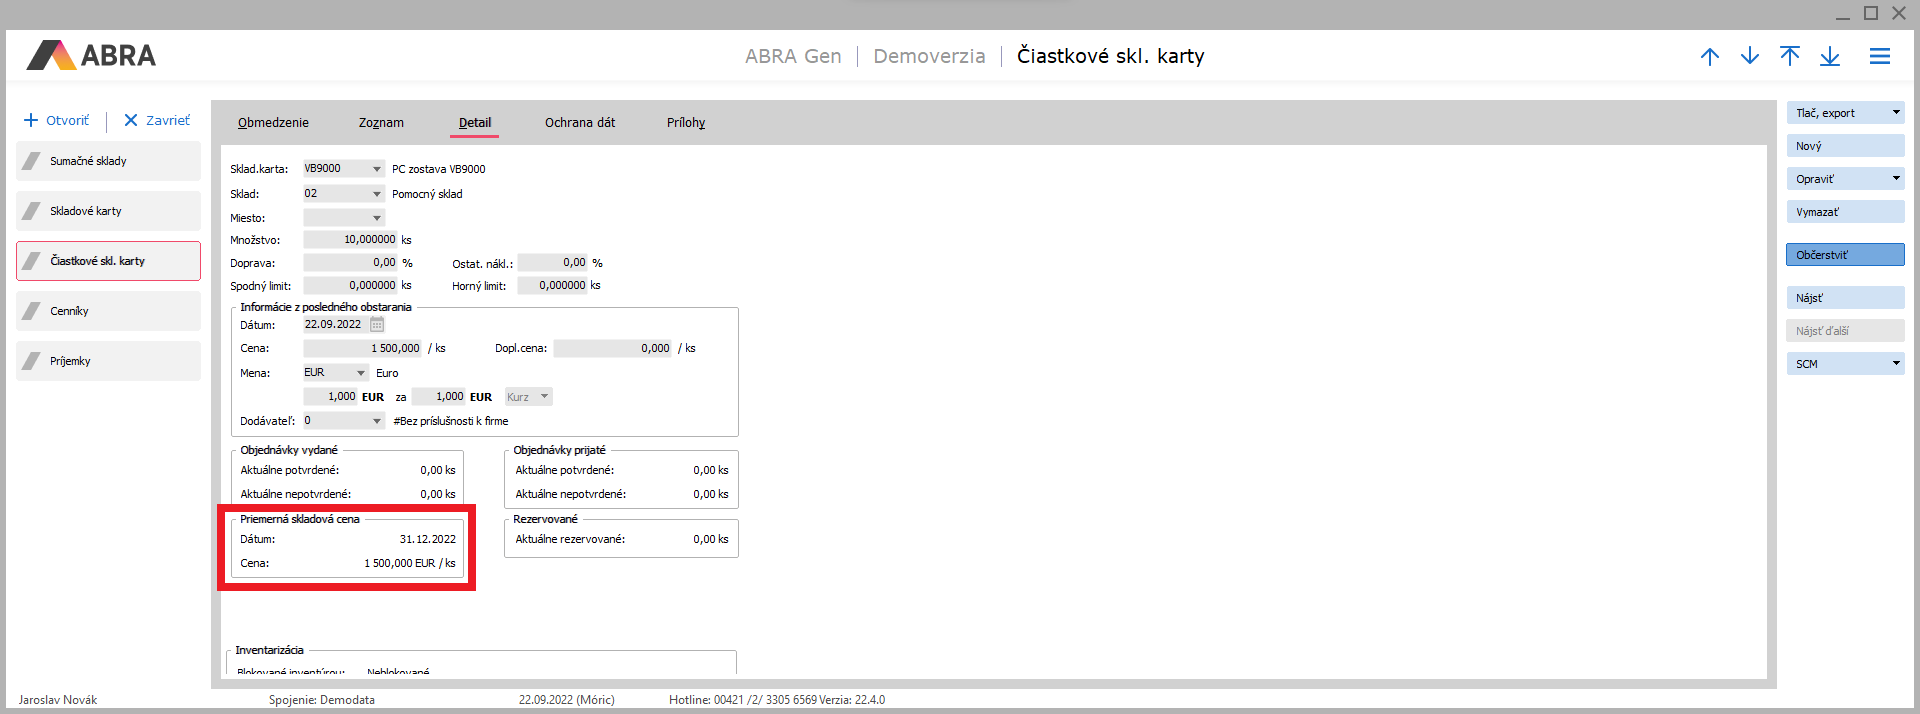Click the Nový button

[x=1844, y=146]
